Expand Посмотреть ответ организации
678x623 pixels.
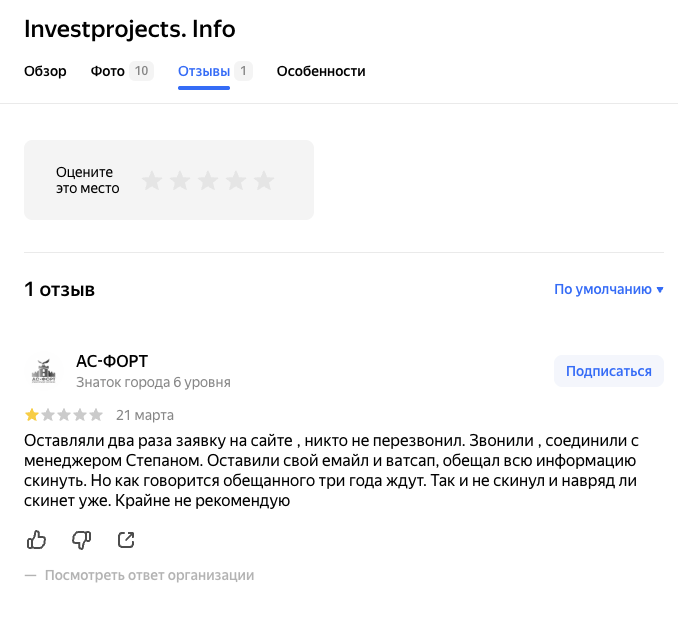coord(149,575)
